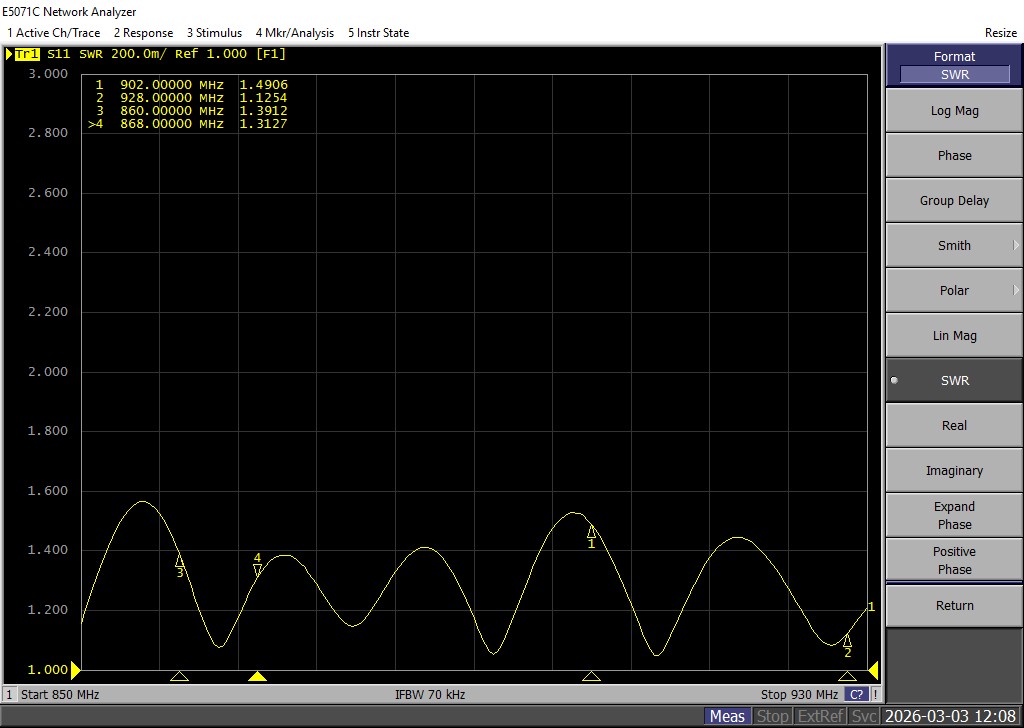The height and width of the screenshot is (728, 1024).
Task: Expand the Smith format submenu
Action: point(954,246)
